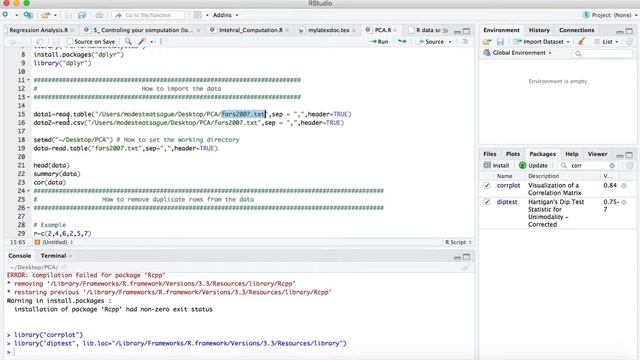
Task: Open the Source button dropdown arrow
Action: 450,42
